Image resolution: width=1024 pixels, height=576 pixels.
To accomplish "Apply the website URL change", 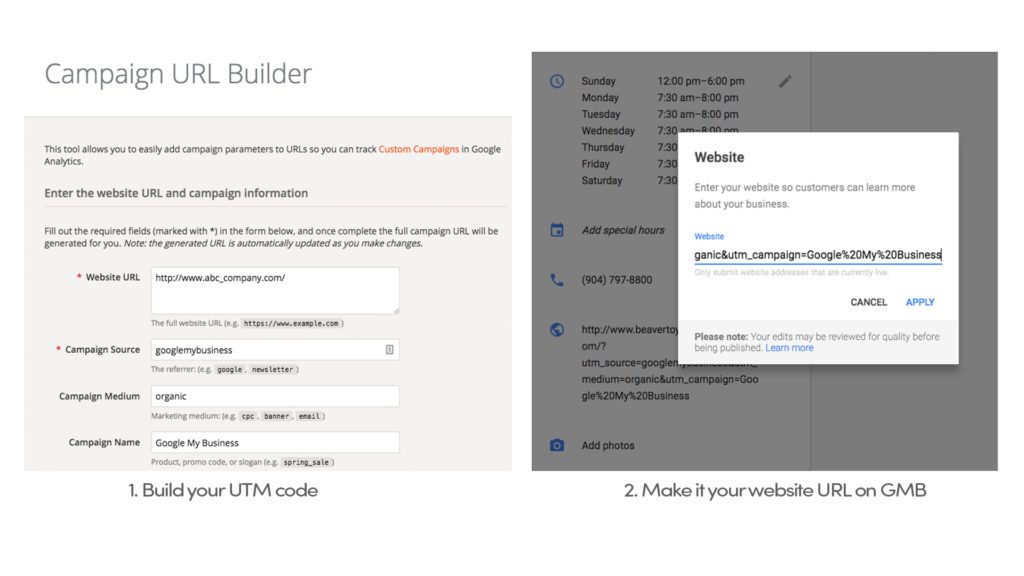I will pos(920,302).
